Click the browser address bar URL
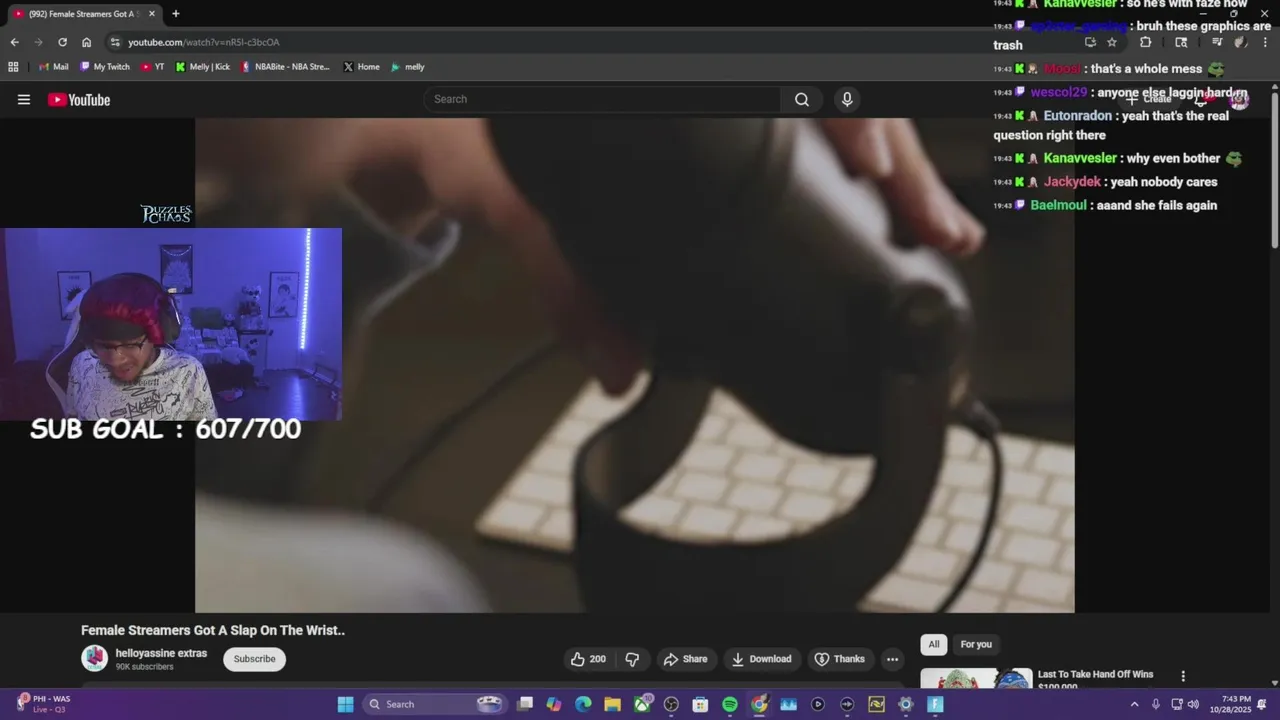This screenshot has width=1280, height=720. point(204,42)
